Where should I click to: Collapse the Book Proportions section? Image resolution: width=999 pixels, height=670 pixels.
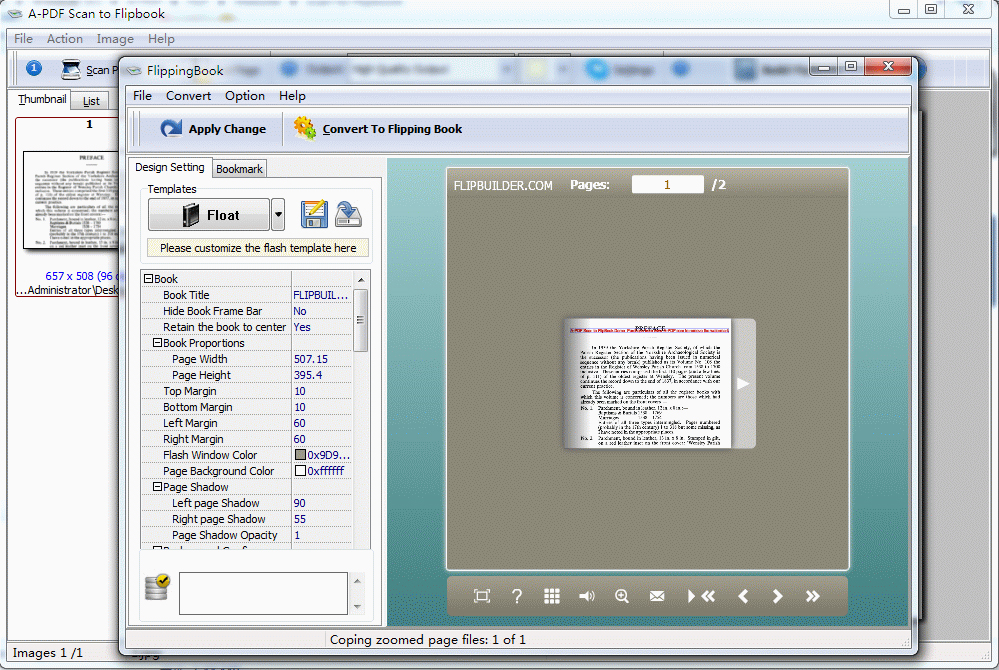[157, 343]
